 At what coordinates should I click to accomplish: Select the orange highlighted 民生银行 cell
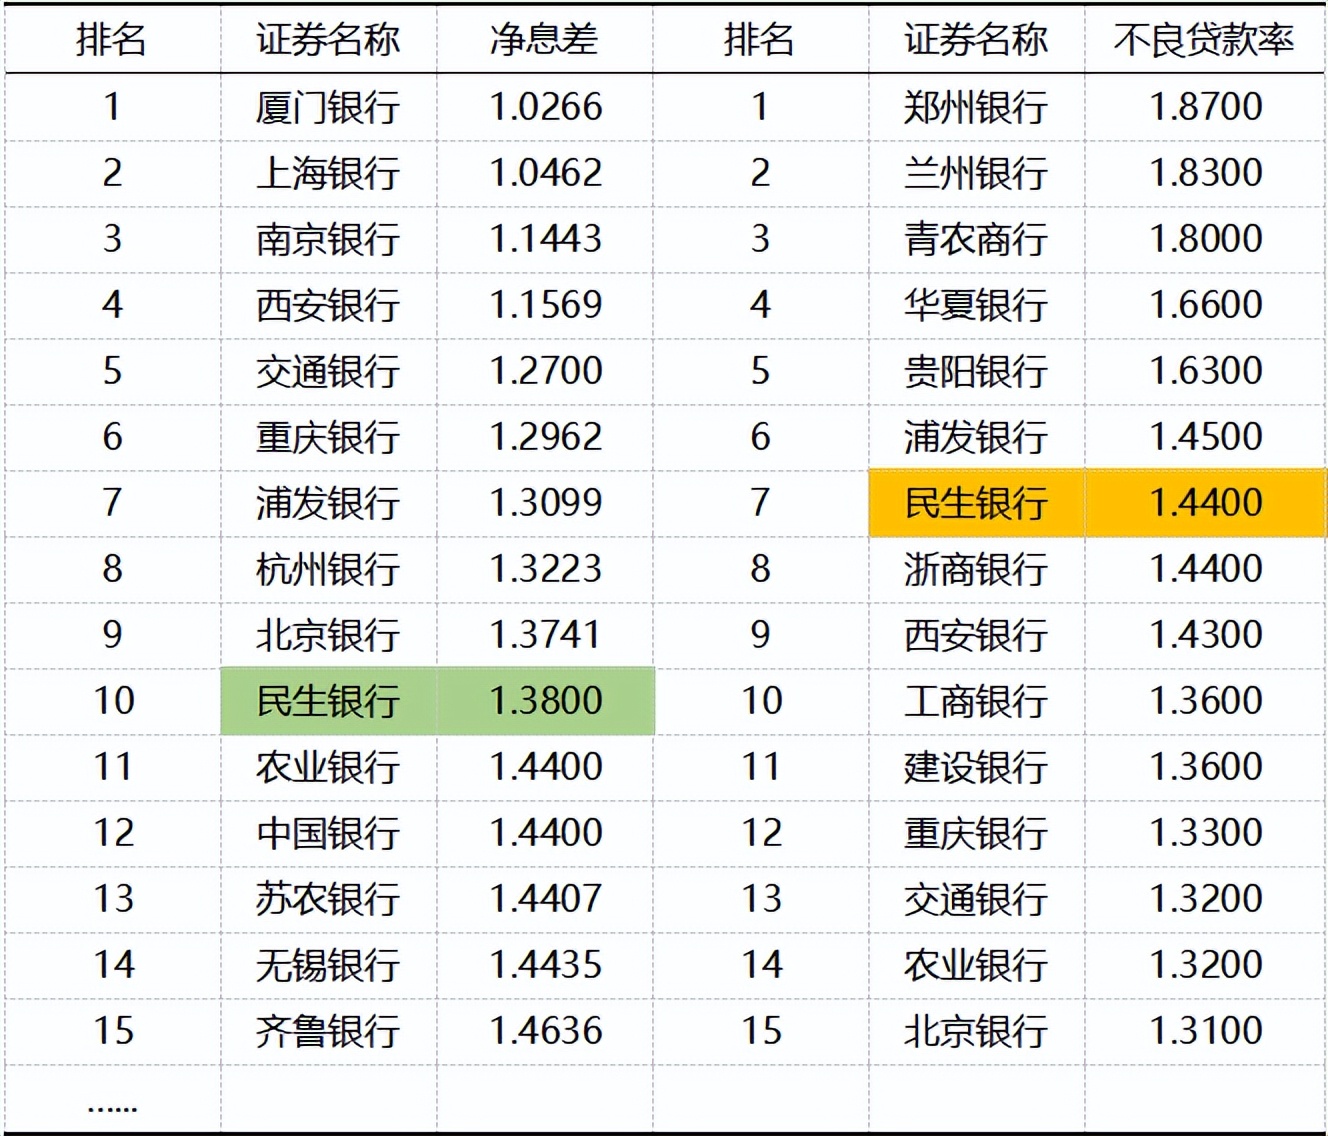(x=976, y=502)
